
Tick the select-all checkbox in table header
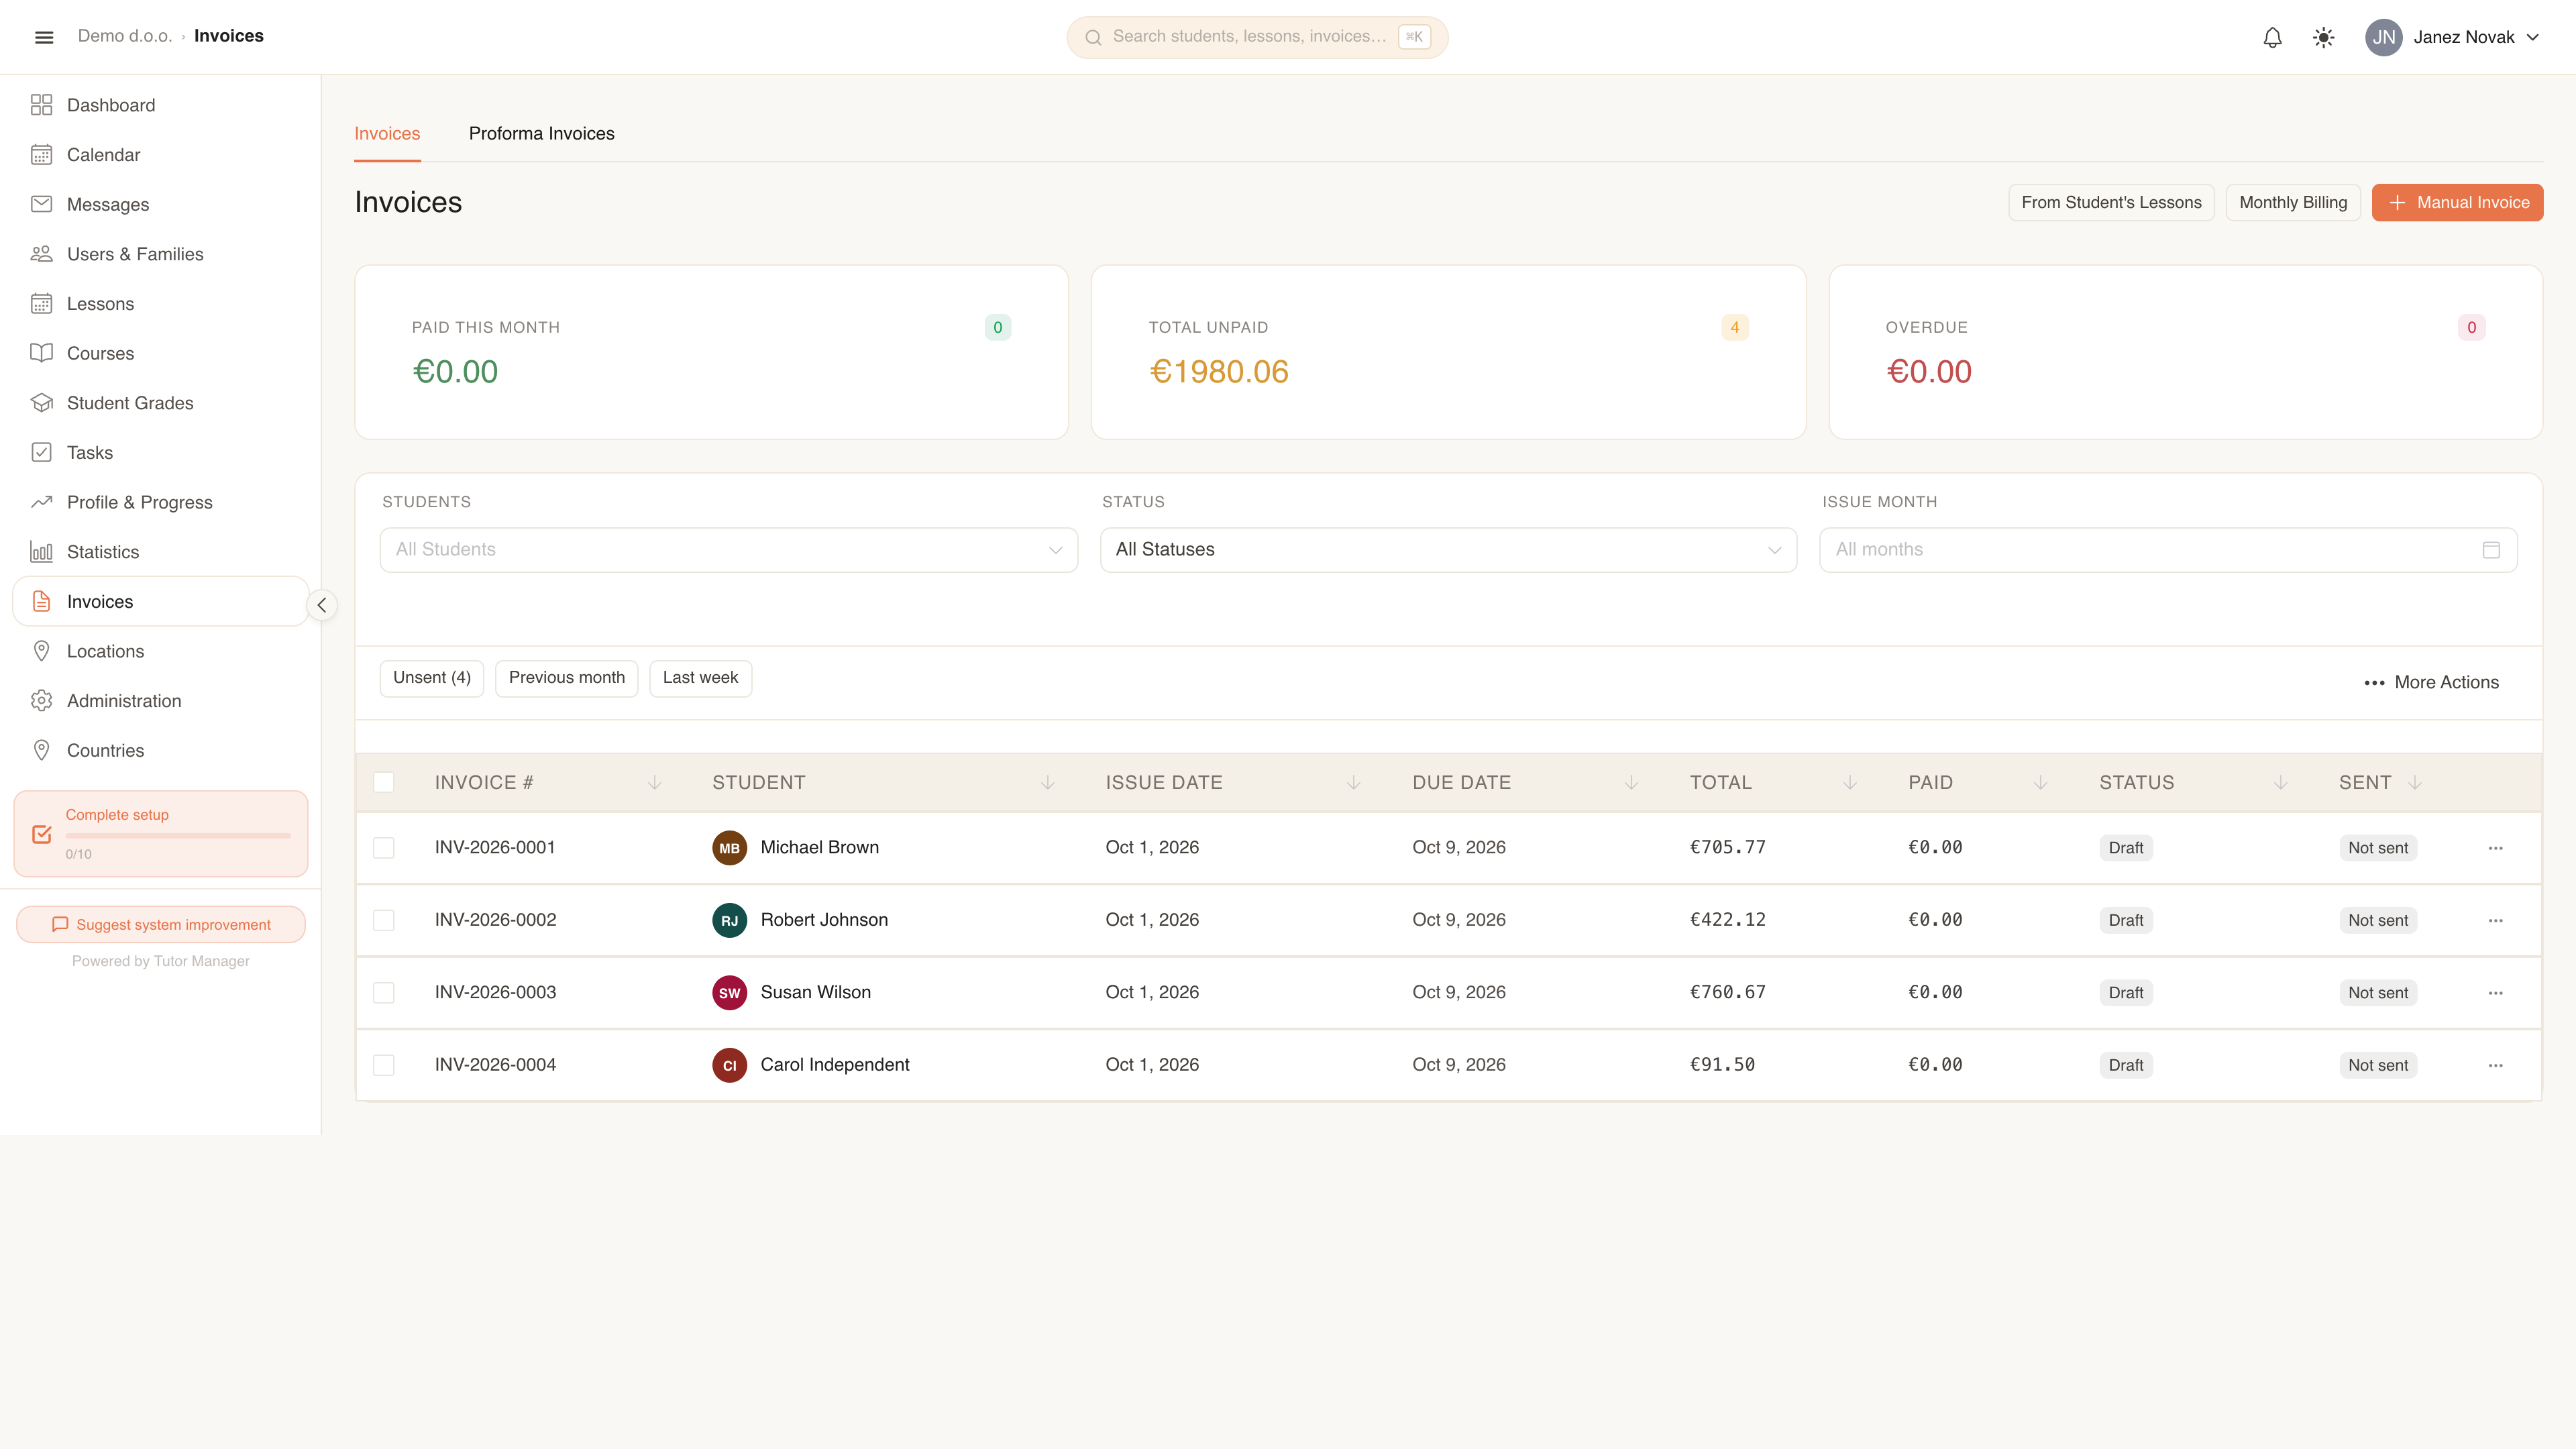point(383,782)
